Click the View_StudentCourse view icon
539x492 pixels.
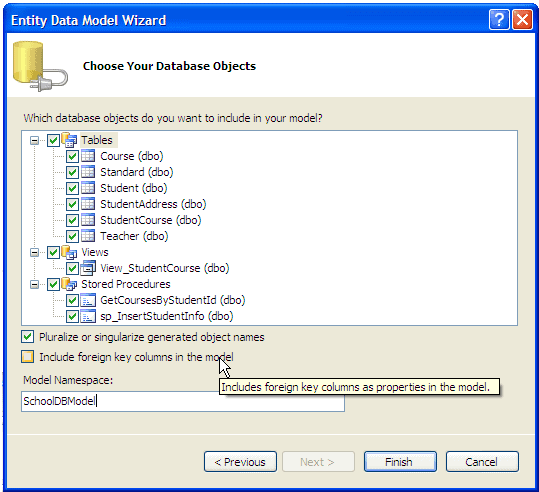pos(88,268)
